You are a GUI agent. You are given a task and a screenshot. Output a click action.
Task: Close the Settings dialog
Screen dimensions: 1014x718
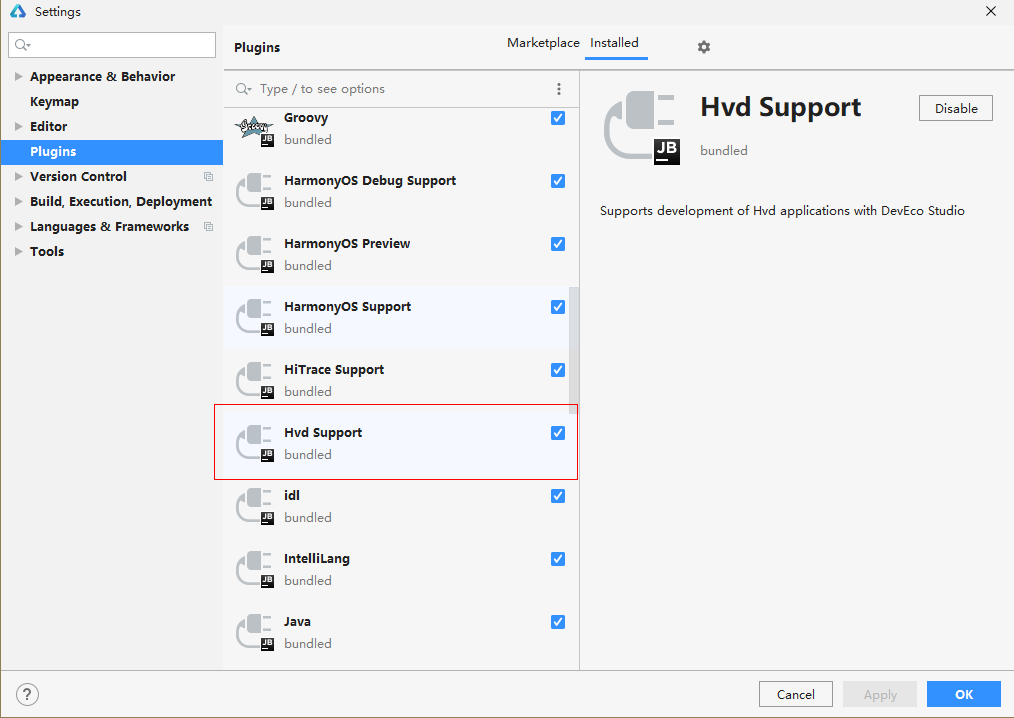point(991,11)
